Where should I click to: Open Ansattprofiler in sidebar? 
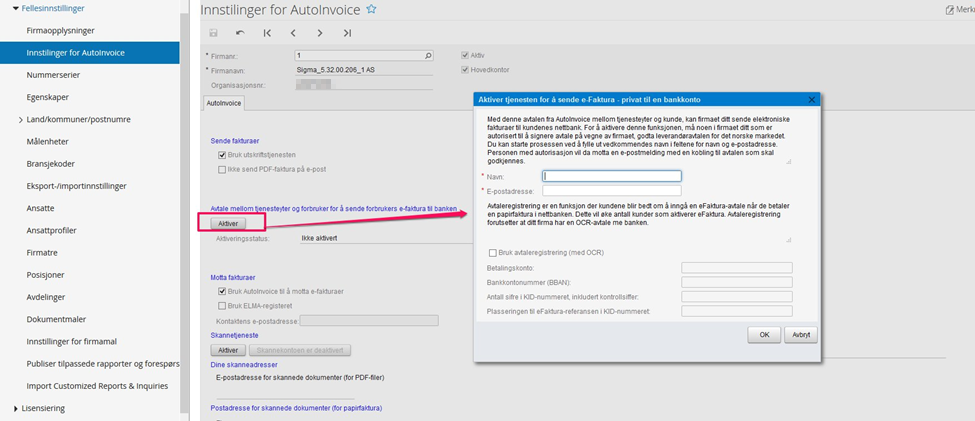(x=51, y=231)
